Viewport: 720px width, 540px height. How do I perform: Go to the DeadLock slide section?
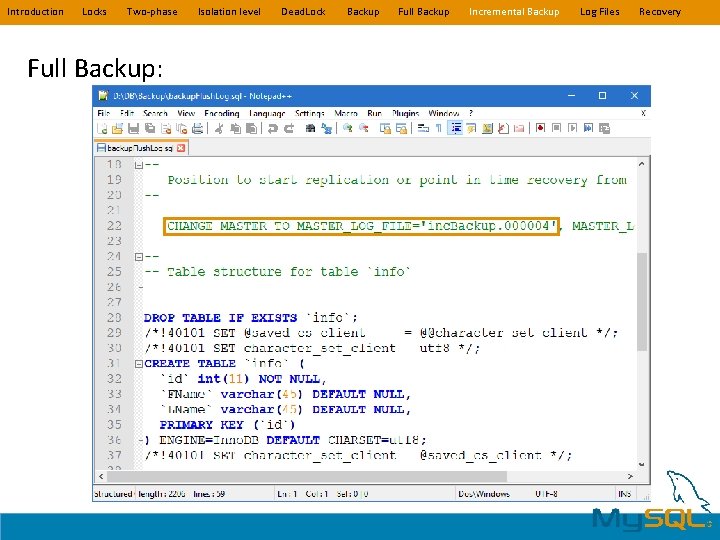pyautogui.click(x=303, y=11)
